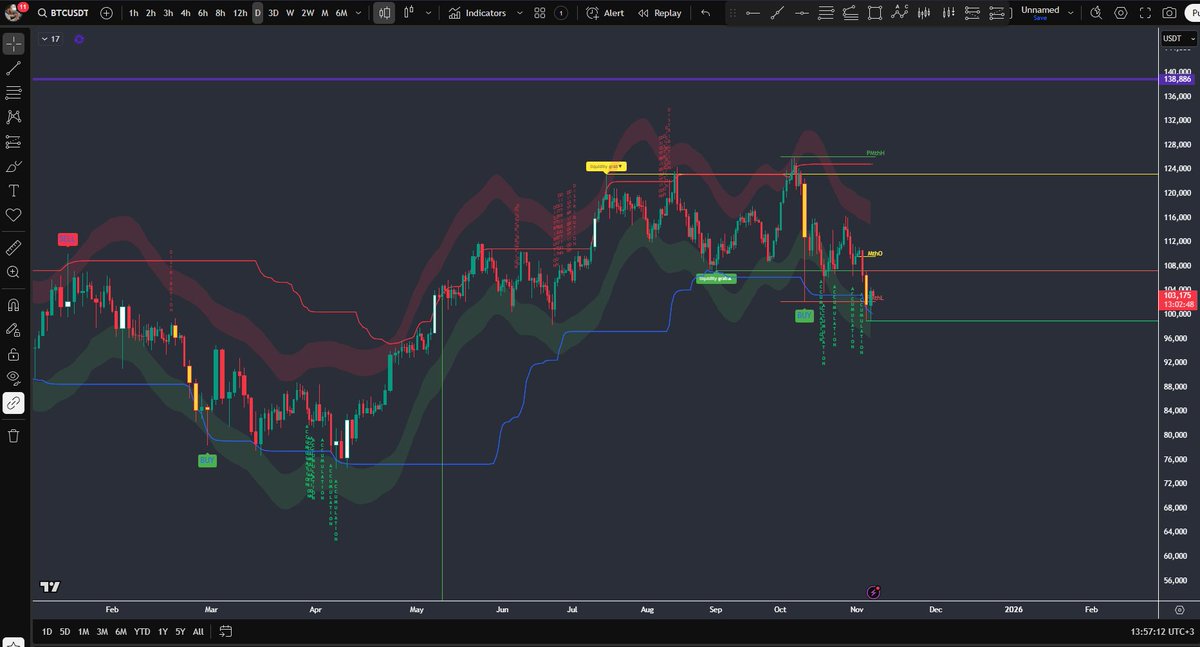Open the Text annotation tool

coord(13,190)
